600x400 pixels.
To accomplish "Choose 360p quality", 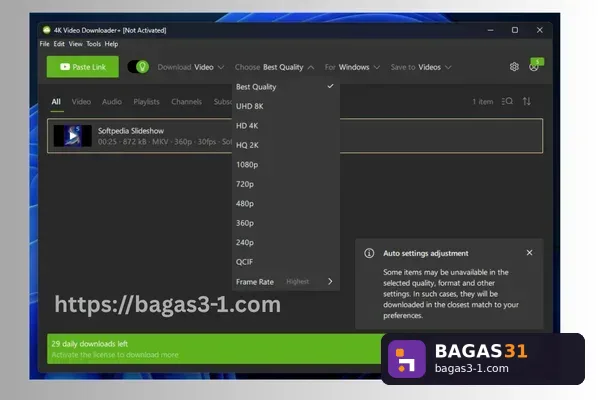I will 285,224.
